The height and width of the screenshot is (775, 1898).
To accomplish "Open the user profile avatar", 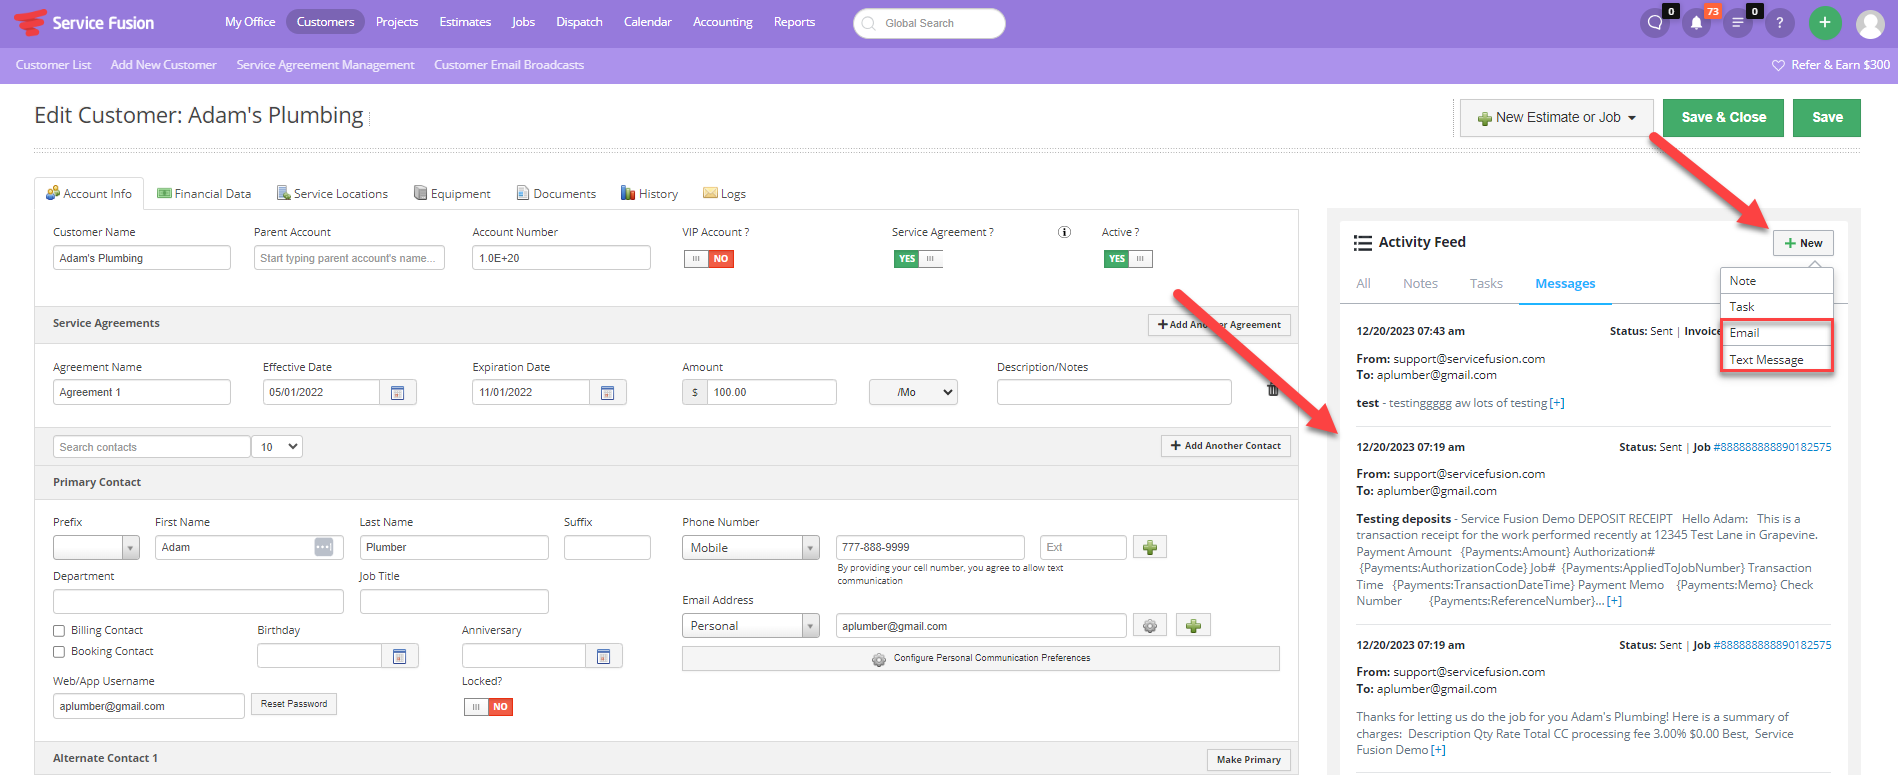I will [1870, 23].
